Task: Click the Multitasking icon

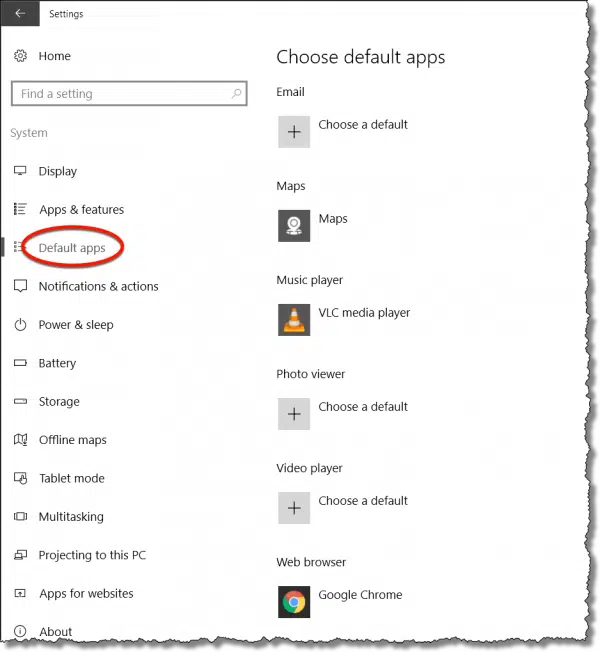Action: [x=20, y=516]
